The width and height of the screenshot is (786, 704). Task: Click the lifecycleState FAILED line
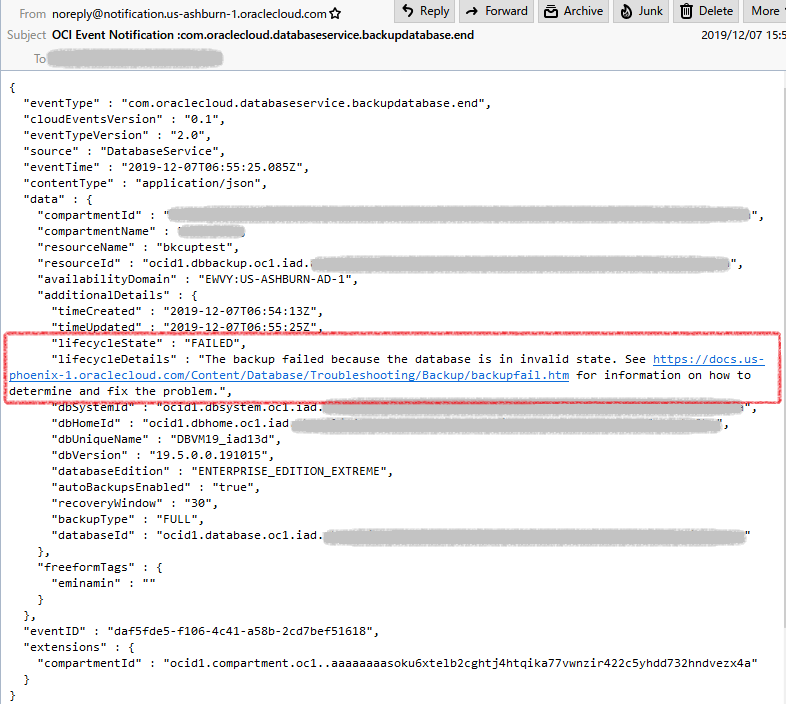pos(148,343)
